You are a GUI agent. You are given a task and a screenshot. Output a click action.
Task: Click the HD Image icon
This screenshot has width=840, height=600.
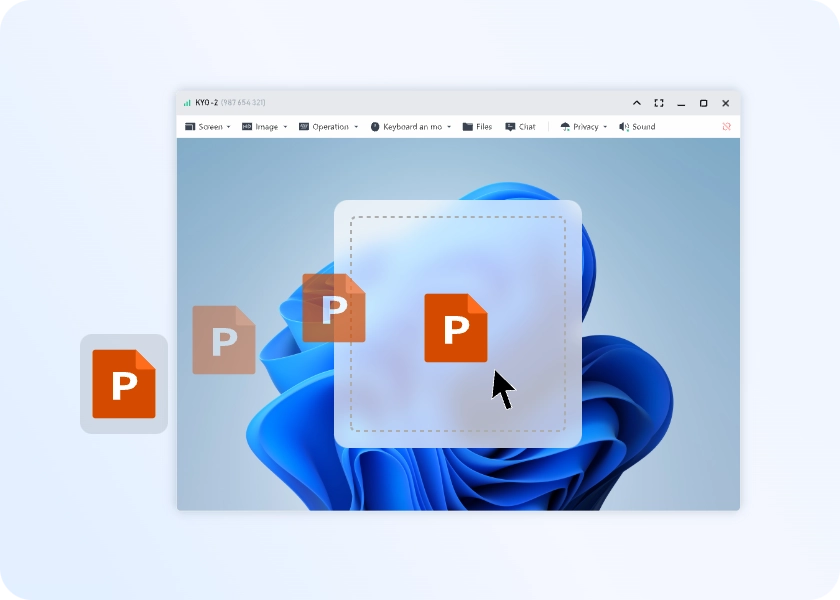click(246, 127)
